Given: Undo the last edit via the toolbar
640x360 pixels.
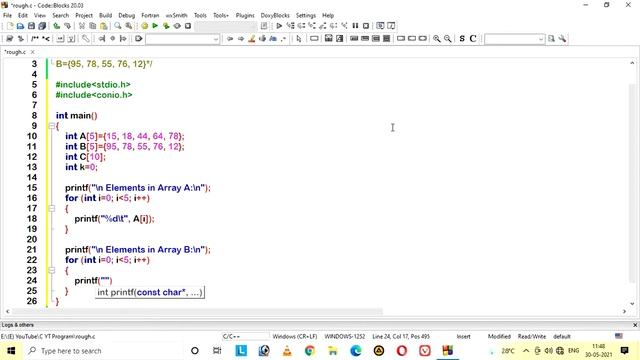Looking at the screenshot, I should pyautogui.click(x=56, y=26).
